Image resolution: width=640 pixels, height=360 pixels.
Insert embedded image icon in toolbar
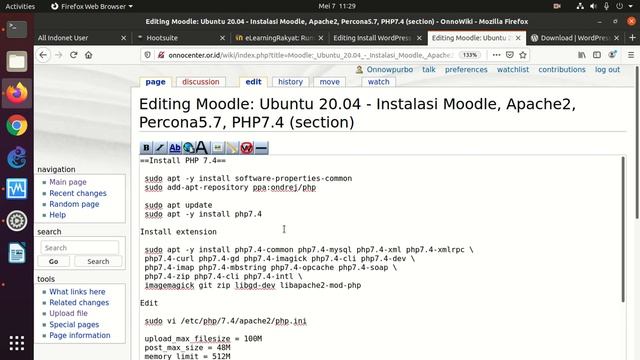pyautogui.click(x=218, y=148)
